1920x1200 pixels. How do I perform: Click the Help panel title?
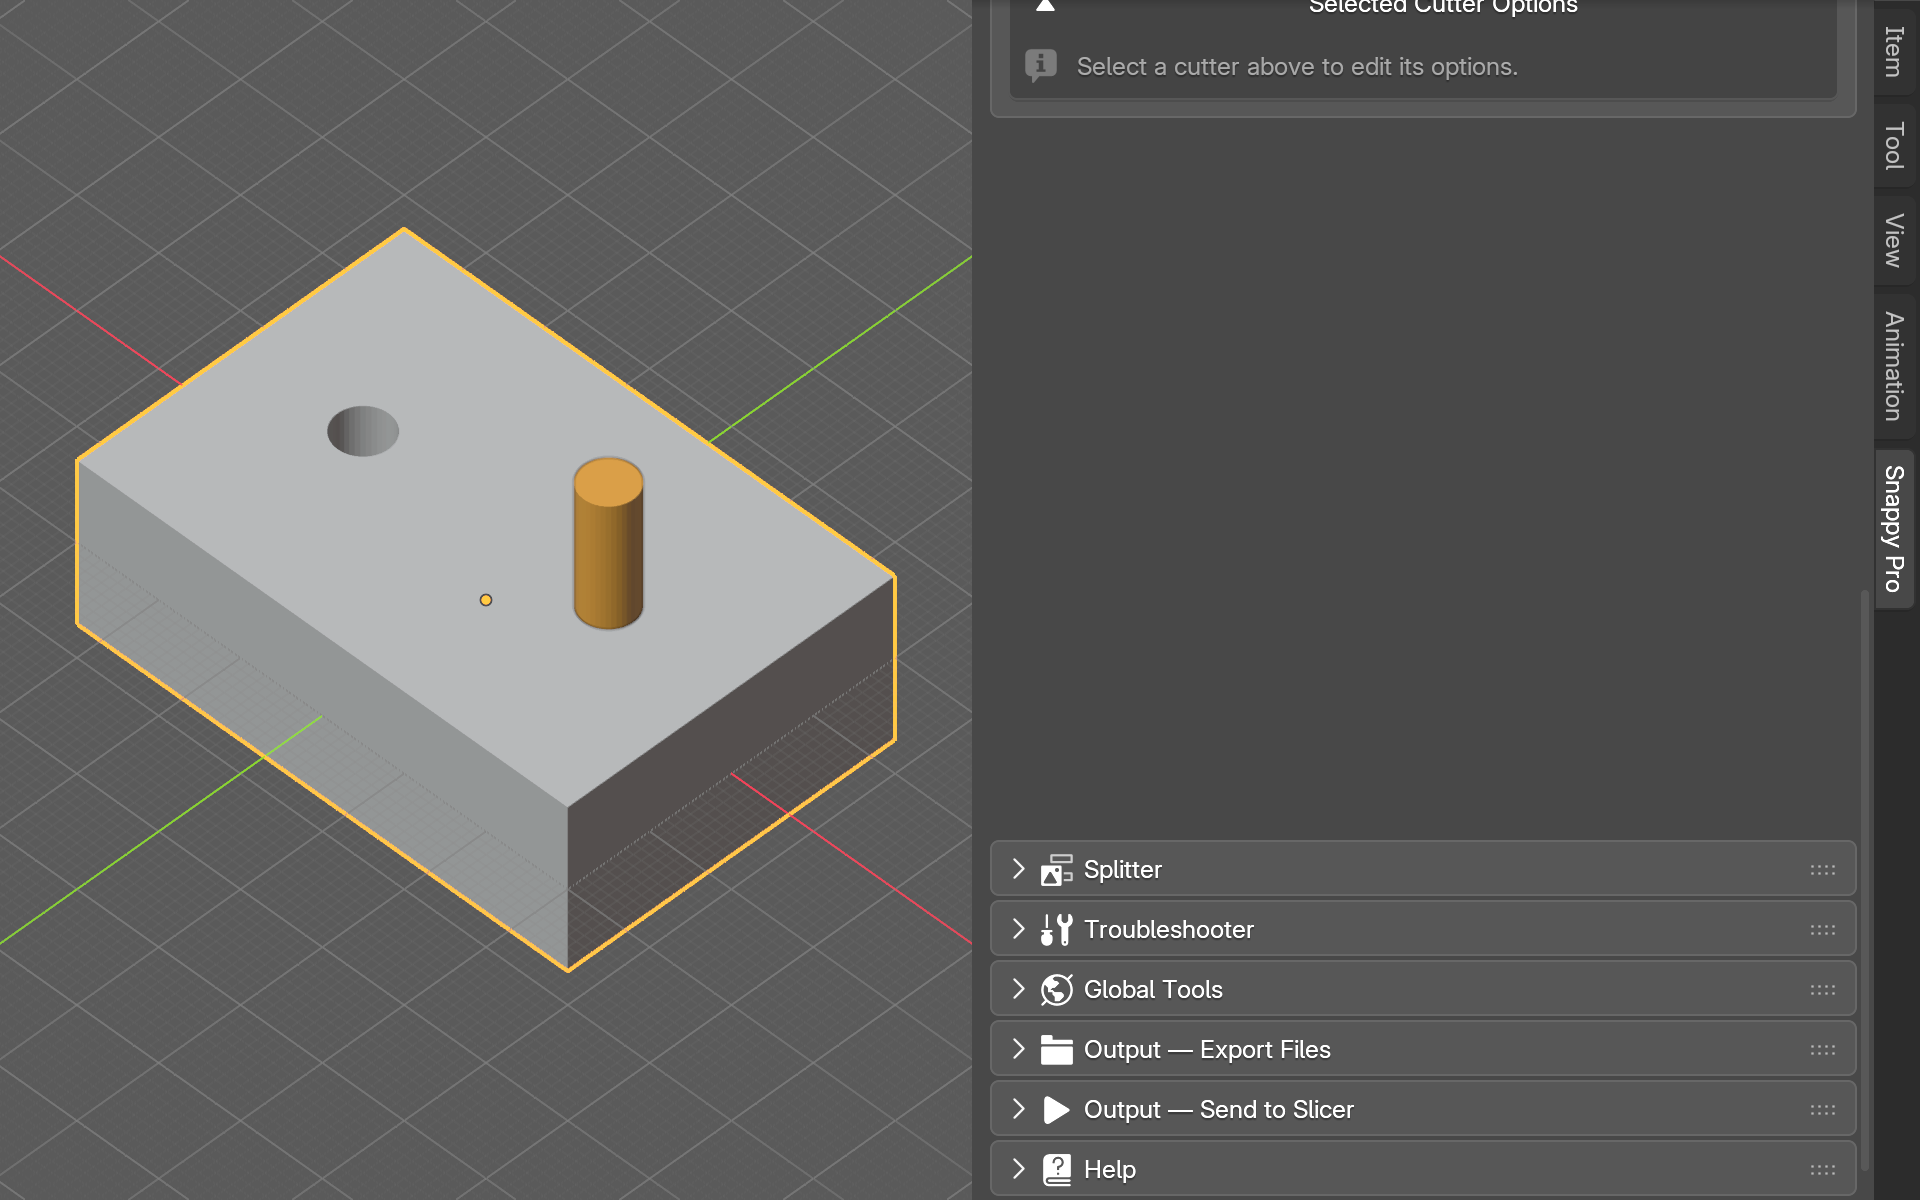(x=1109, y=1169)
